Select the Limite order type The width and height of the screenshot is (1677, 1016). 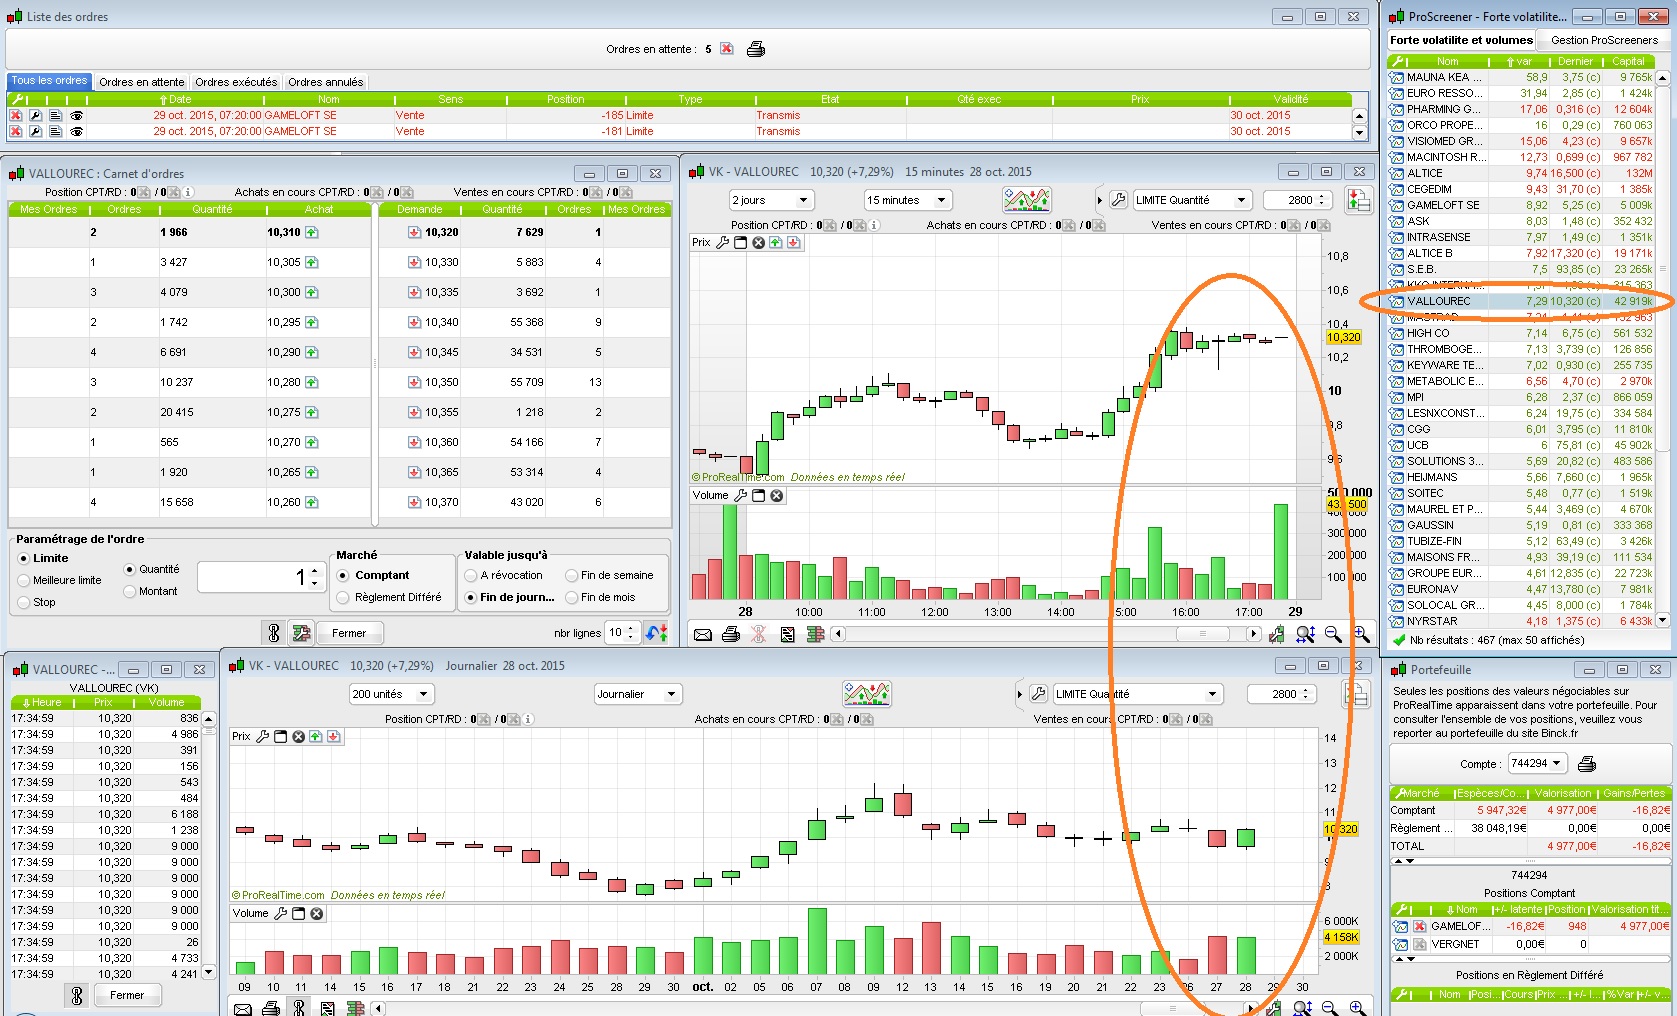(25, 558)
